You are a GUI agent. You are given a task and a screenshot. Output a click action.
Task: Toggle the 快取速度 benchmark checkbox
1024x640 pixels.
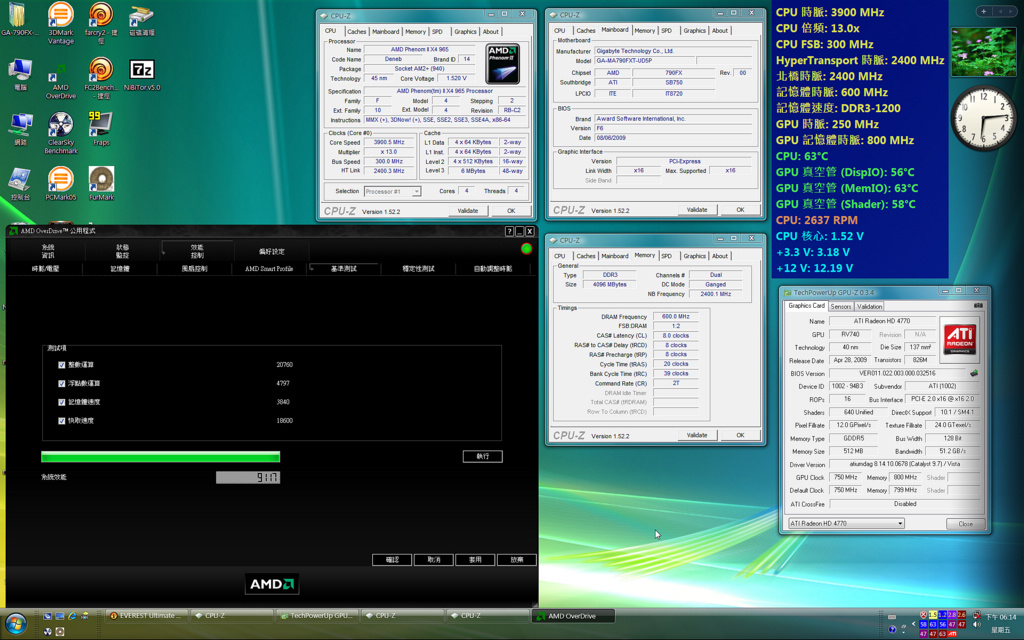[61, 421]
